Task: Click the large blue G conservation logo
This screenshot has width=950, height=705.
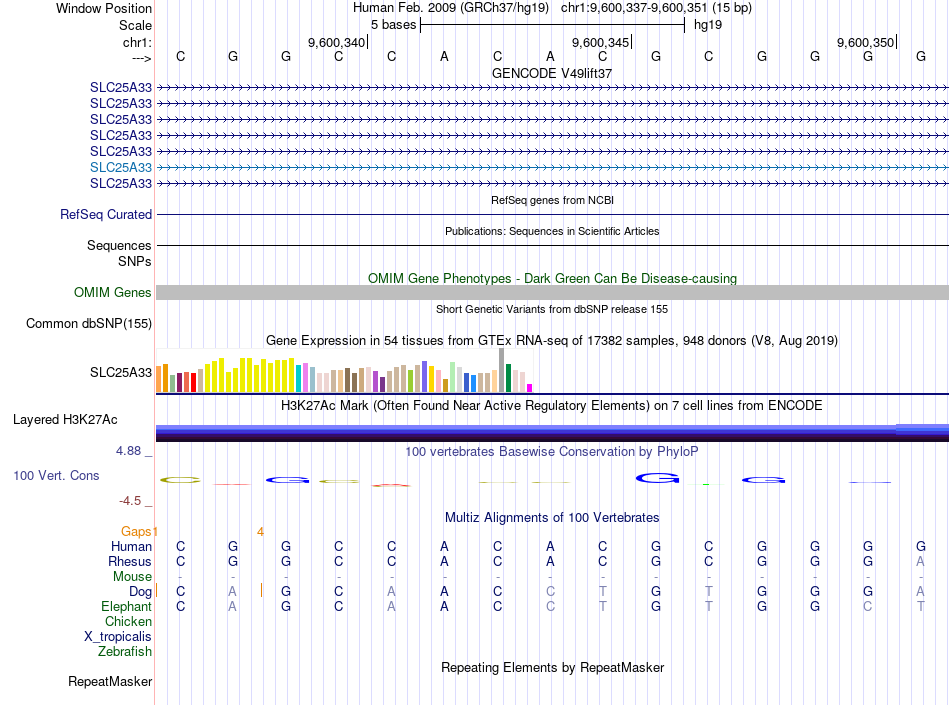Action: (x=657, y=478)
